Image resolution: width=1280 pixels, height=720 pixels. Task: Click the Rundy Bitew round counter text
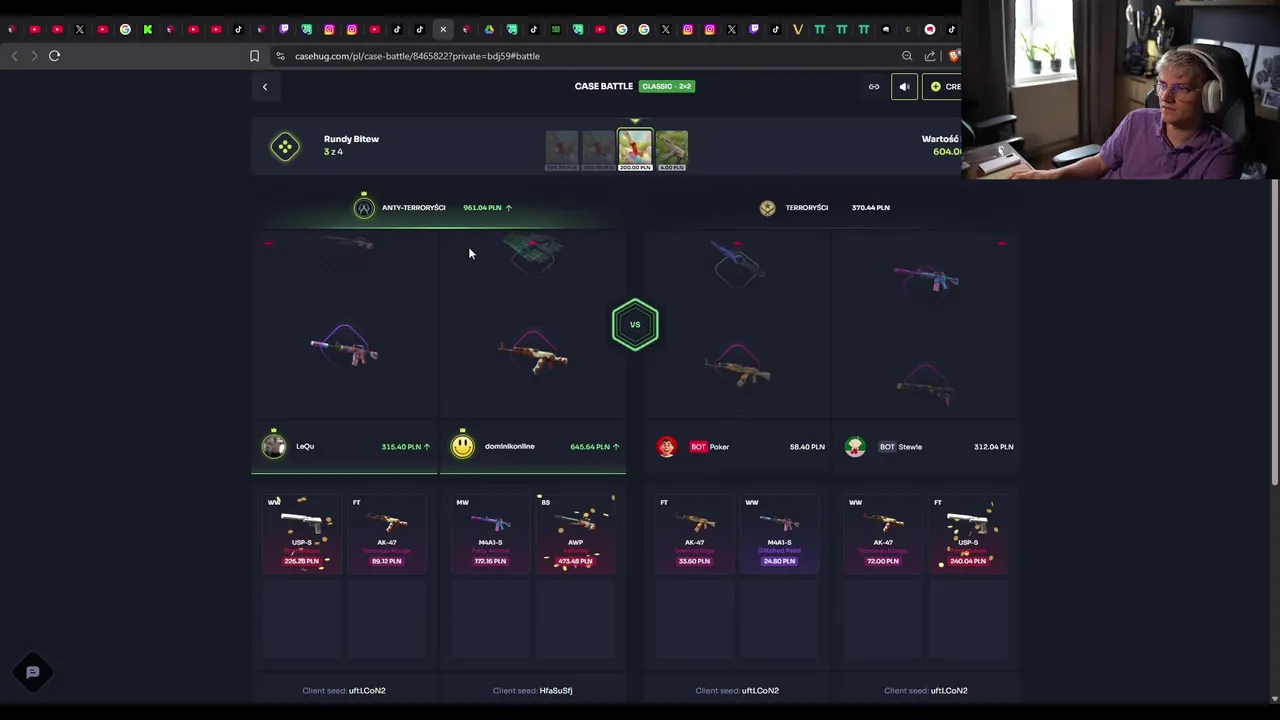[x=333, y=152]
